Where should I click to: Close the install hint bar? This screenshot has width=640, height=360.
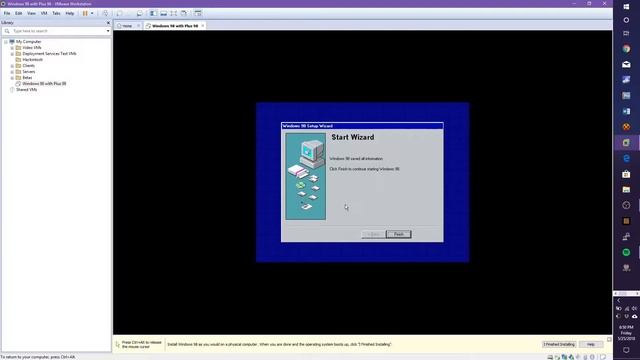609,339
